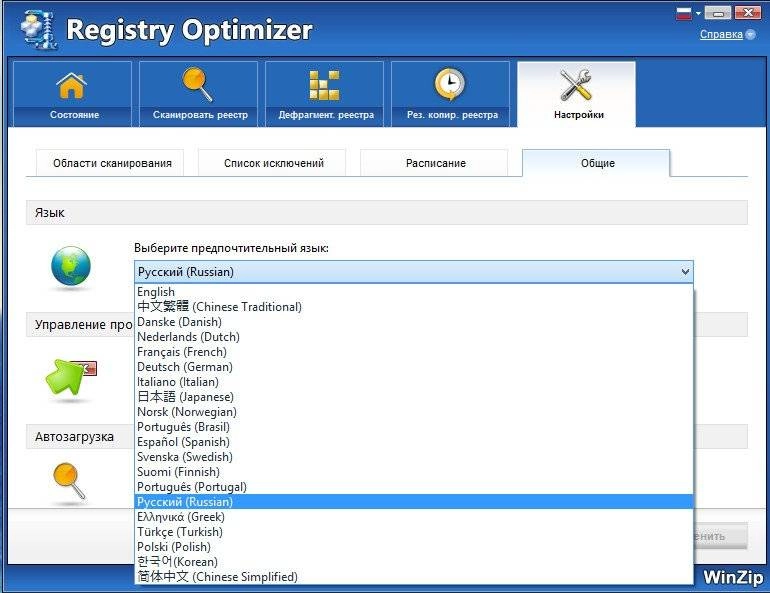
Task: Click the WinZip logo
Action: pyautogui.click(x=733, y=577)
